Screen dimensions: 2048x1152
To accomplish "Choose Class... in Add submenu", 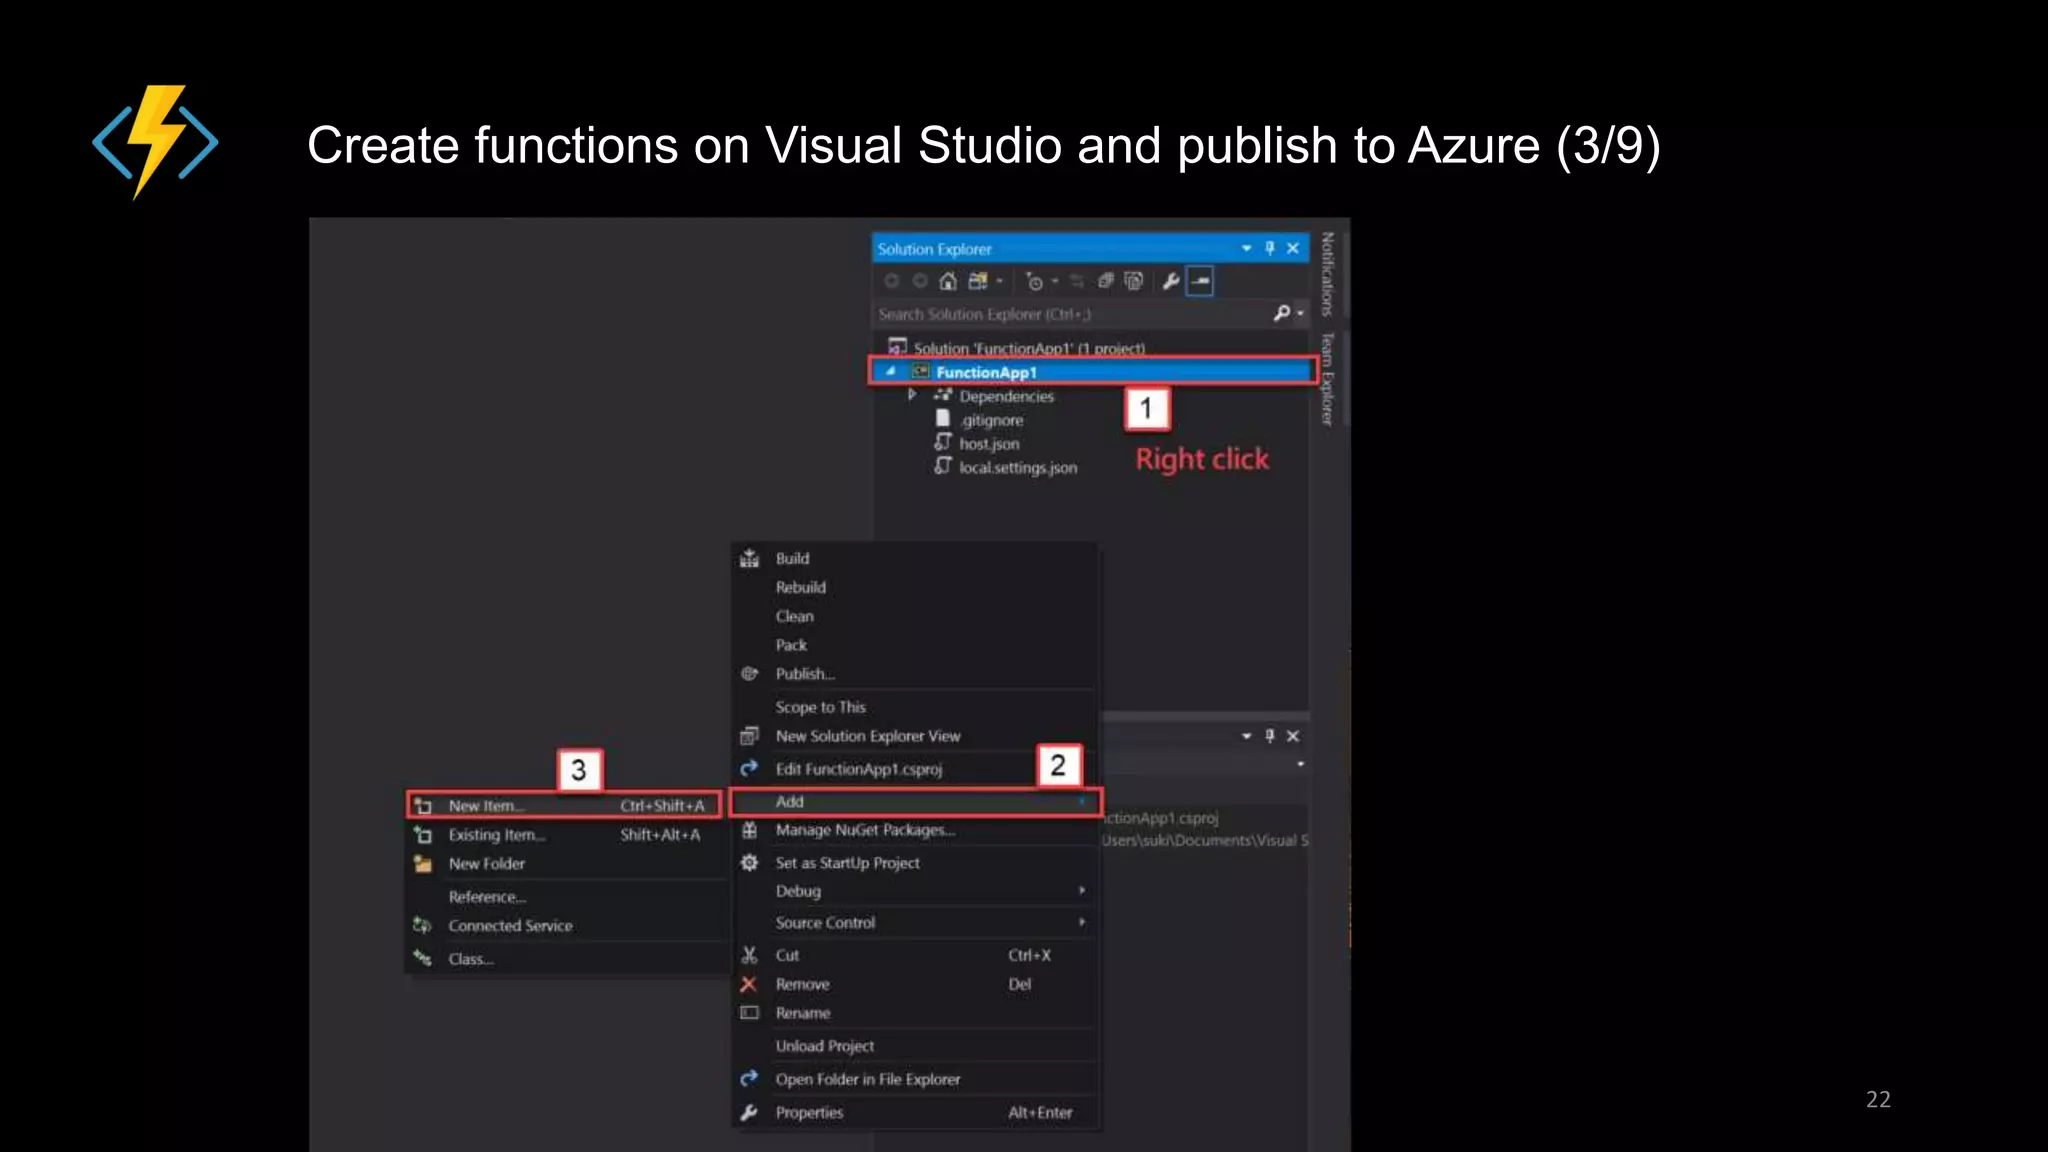I will pyautogui.click(x=565, y=959).
